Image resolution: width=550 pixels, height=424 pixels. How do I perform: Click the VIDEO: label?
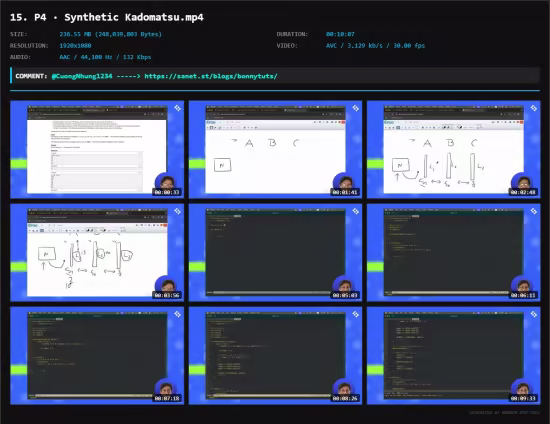pyautogui.click(x=287, y=46)
